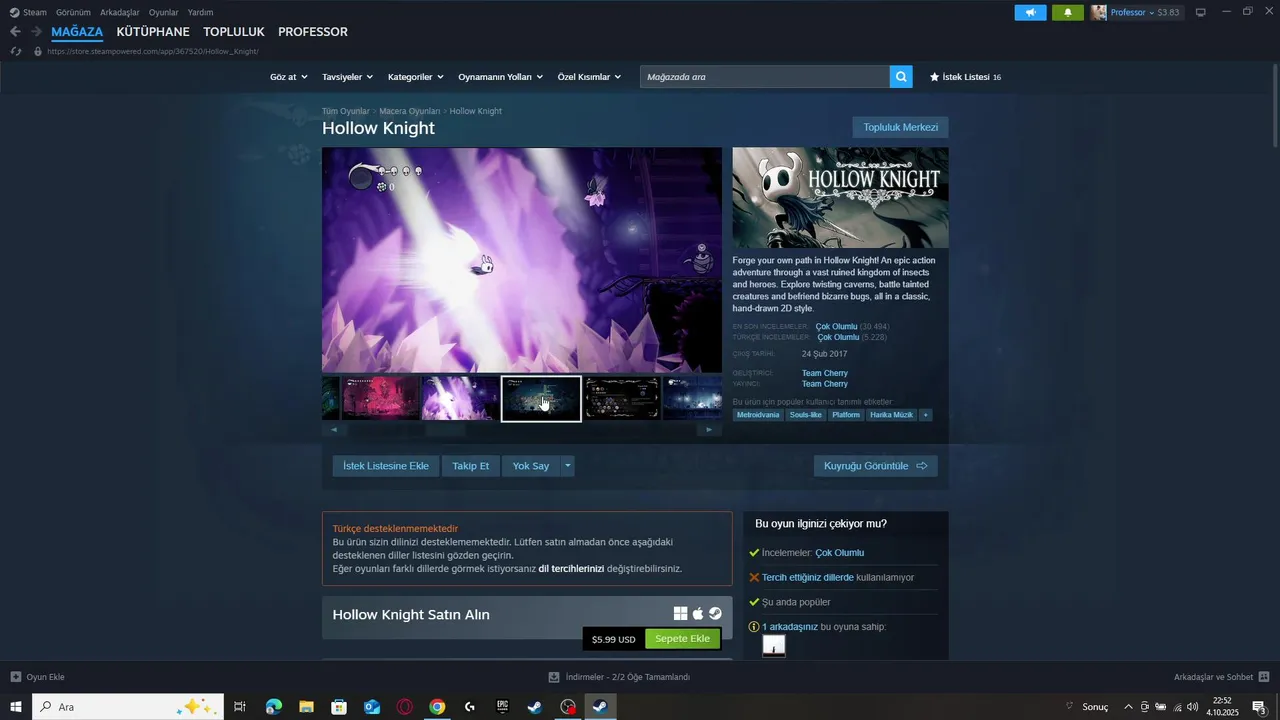Open the Arkadaşlar menu
Viewport: 1280px width, 720px height.
pos(120,12)
